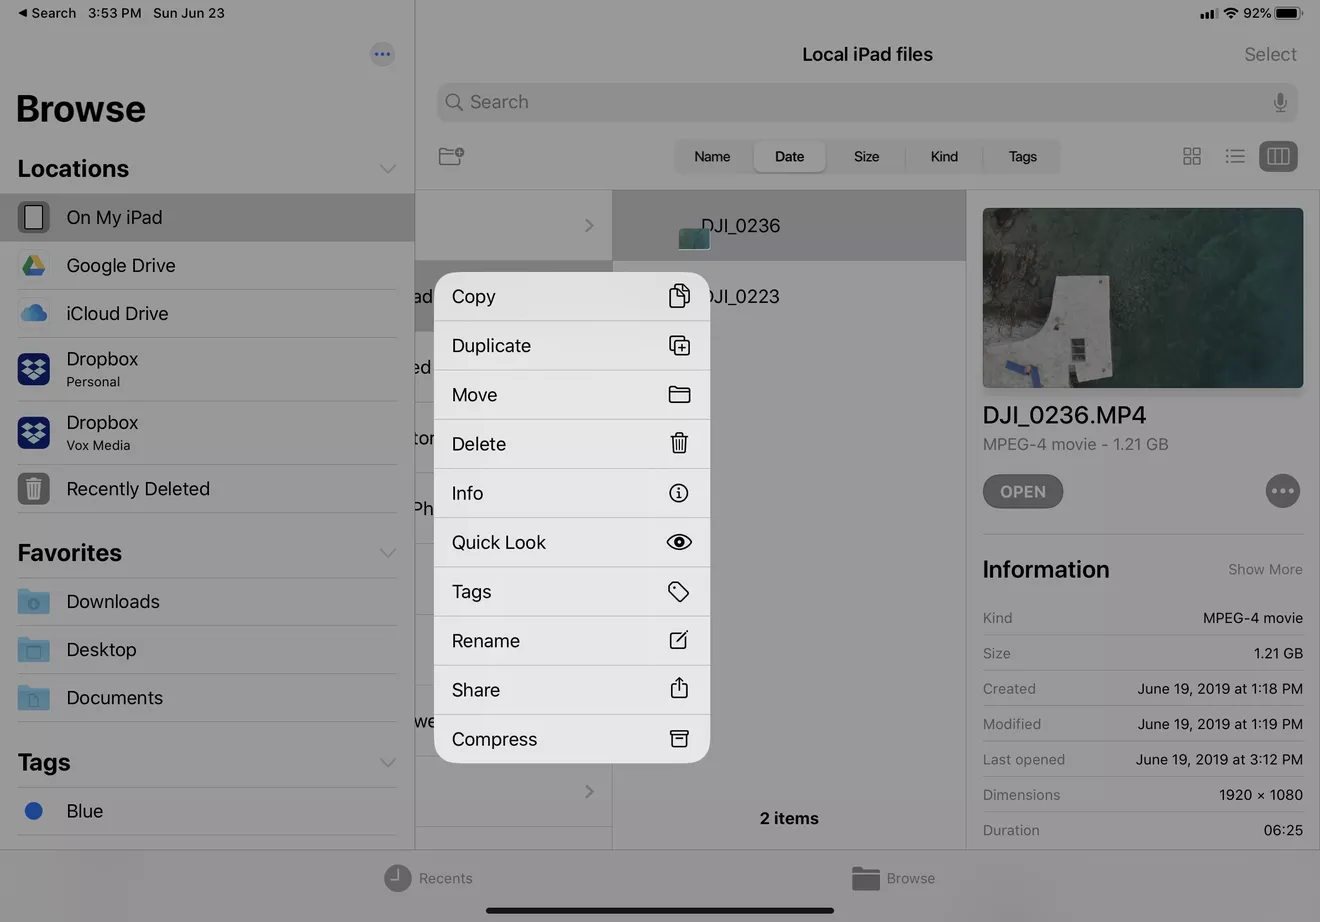Open Recently Deleted trash location

(x=137, y=489)
